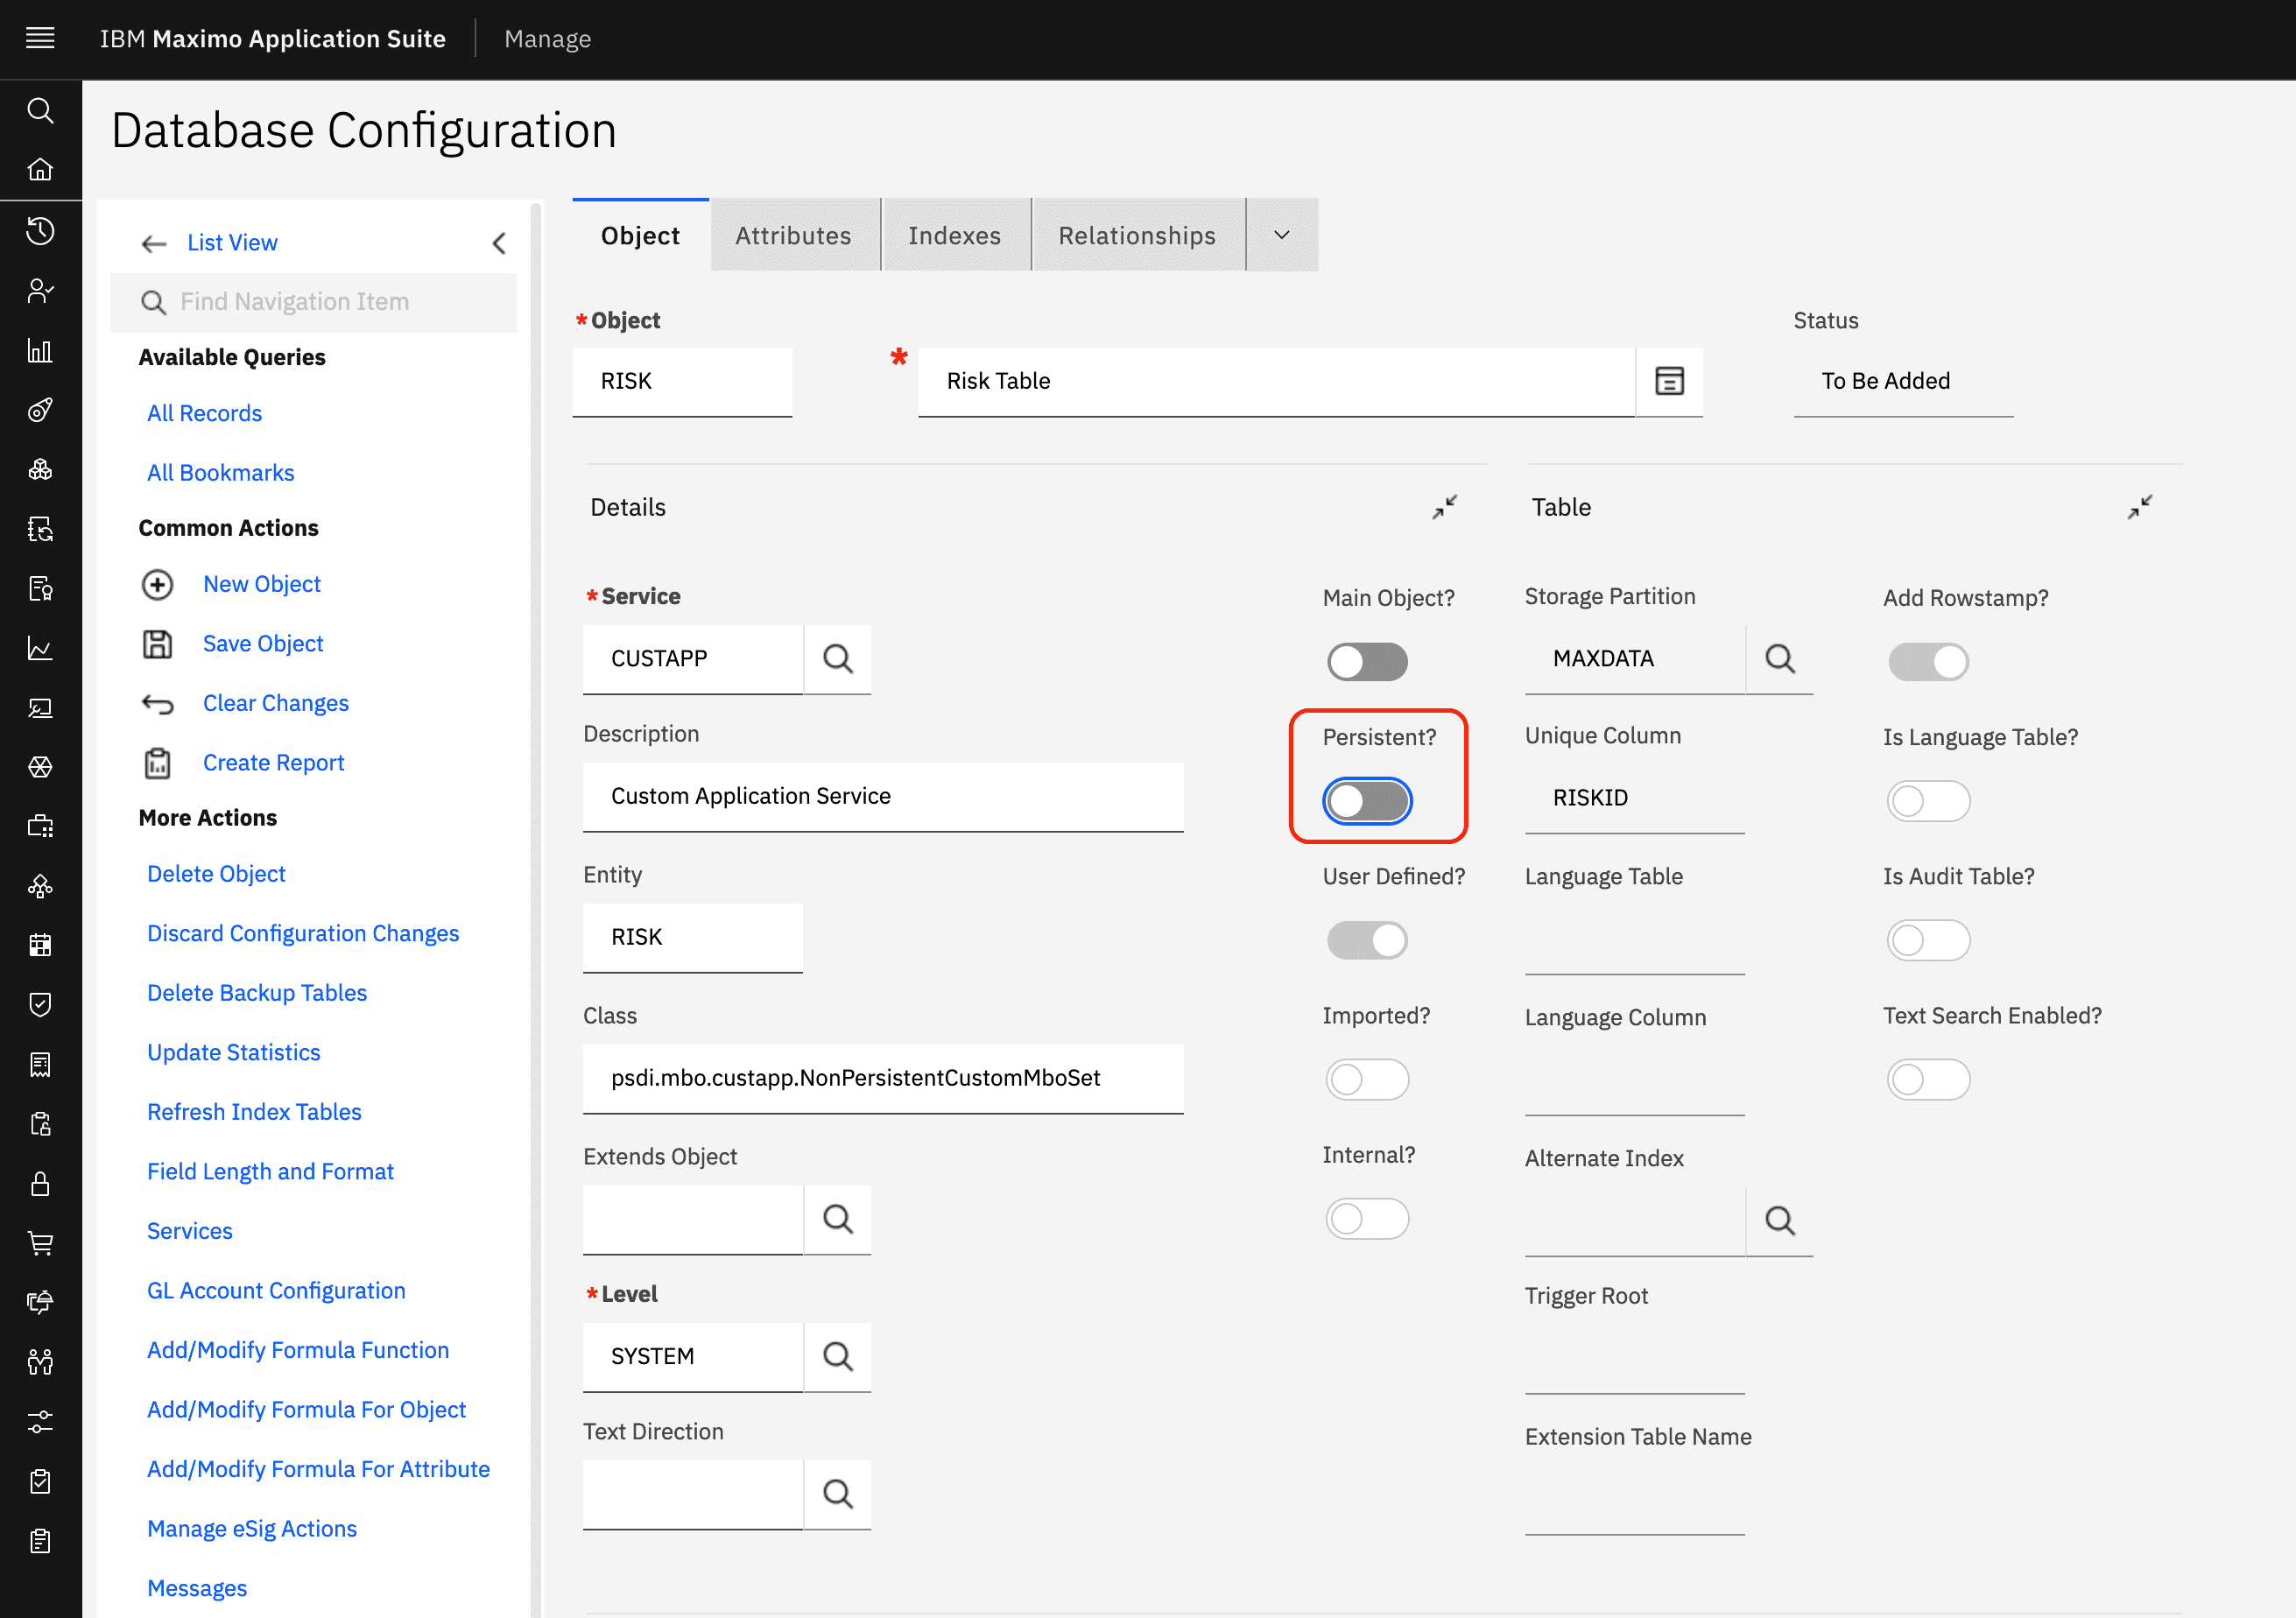The image size is (2296, 1618).
Task: Click the Delete Object action
Action: click(x=216, y=874)
